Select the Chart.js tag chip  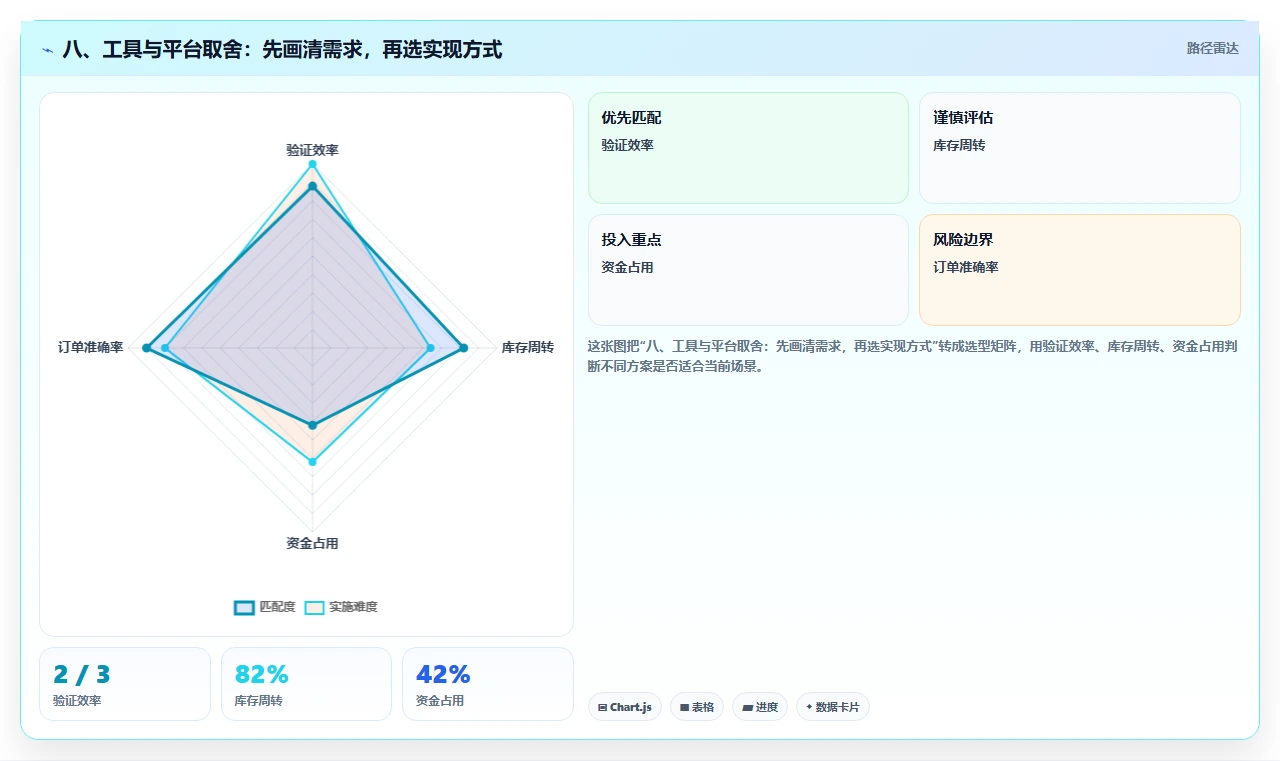click(625, 707)
